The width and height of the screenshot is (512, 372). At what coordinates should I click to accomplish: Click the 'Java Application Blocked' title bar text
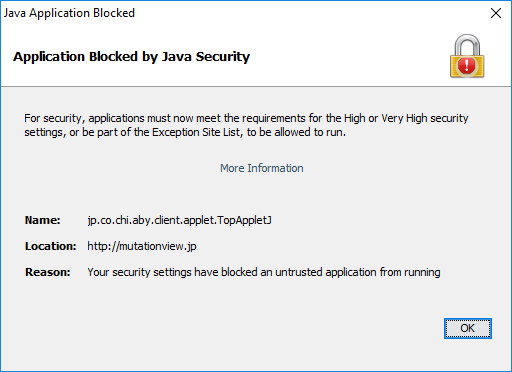[69, 13]
